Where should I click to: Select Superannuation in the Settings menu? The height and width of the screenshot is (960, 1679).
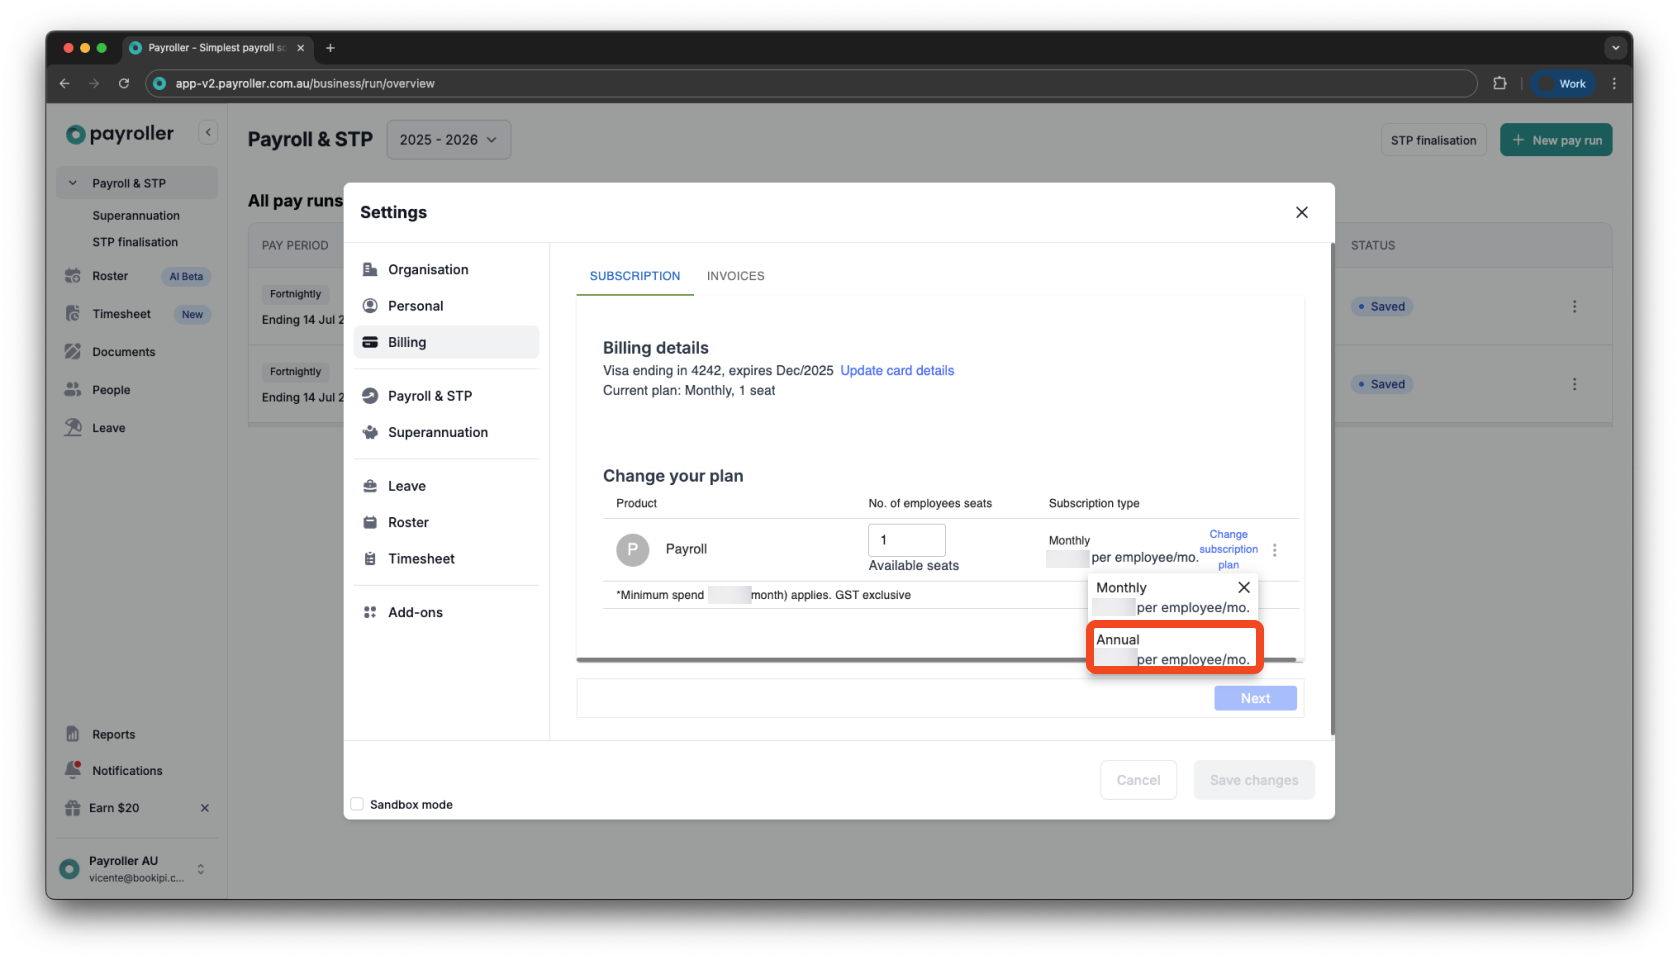click(437, 432)
